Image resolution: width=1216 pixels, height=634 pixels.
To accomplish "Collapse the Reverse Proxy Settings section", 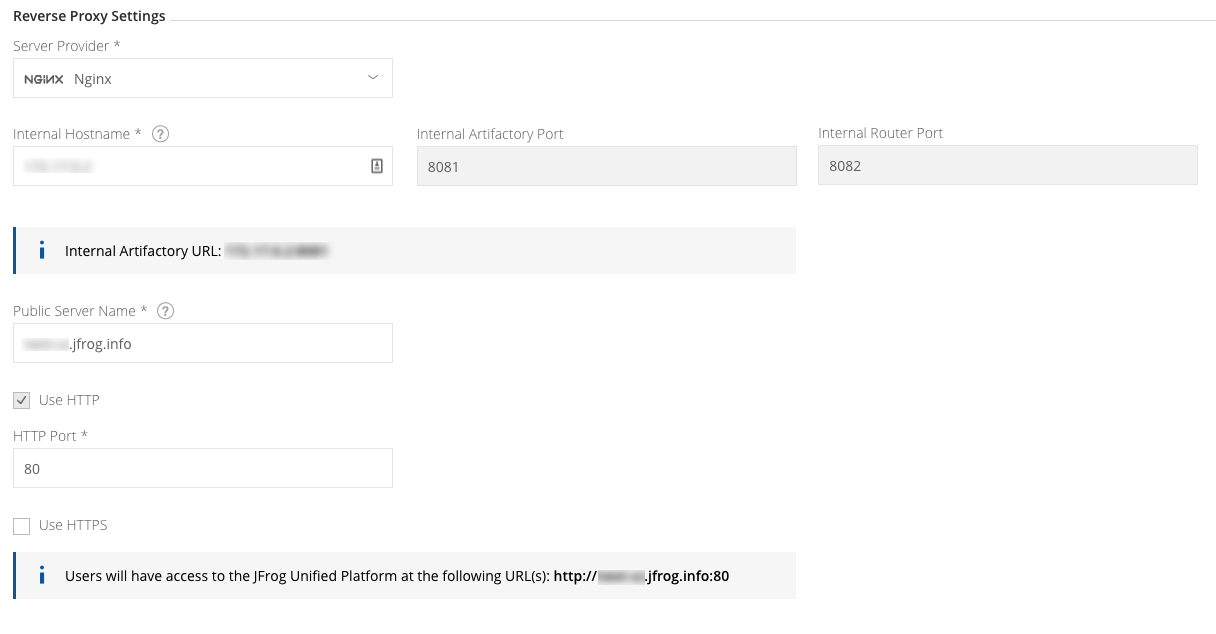I will (x=89, y=16).
